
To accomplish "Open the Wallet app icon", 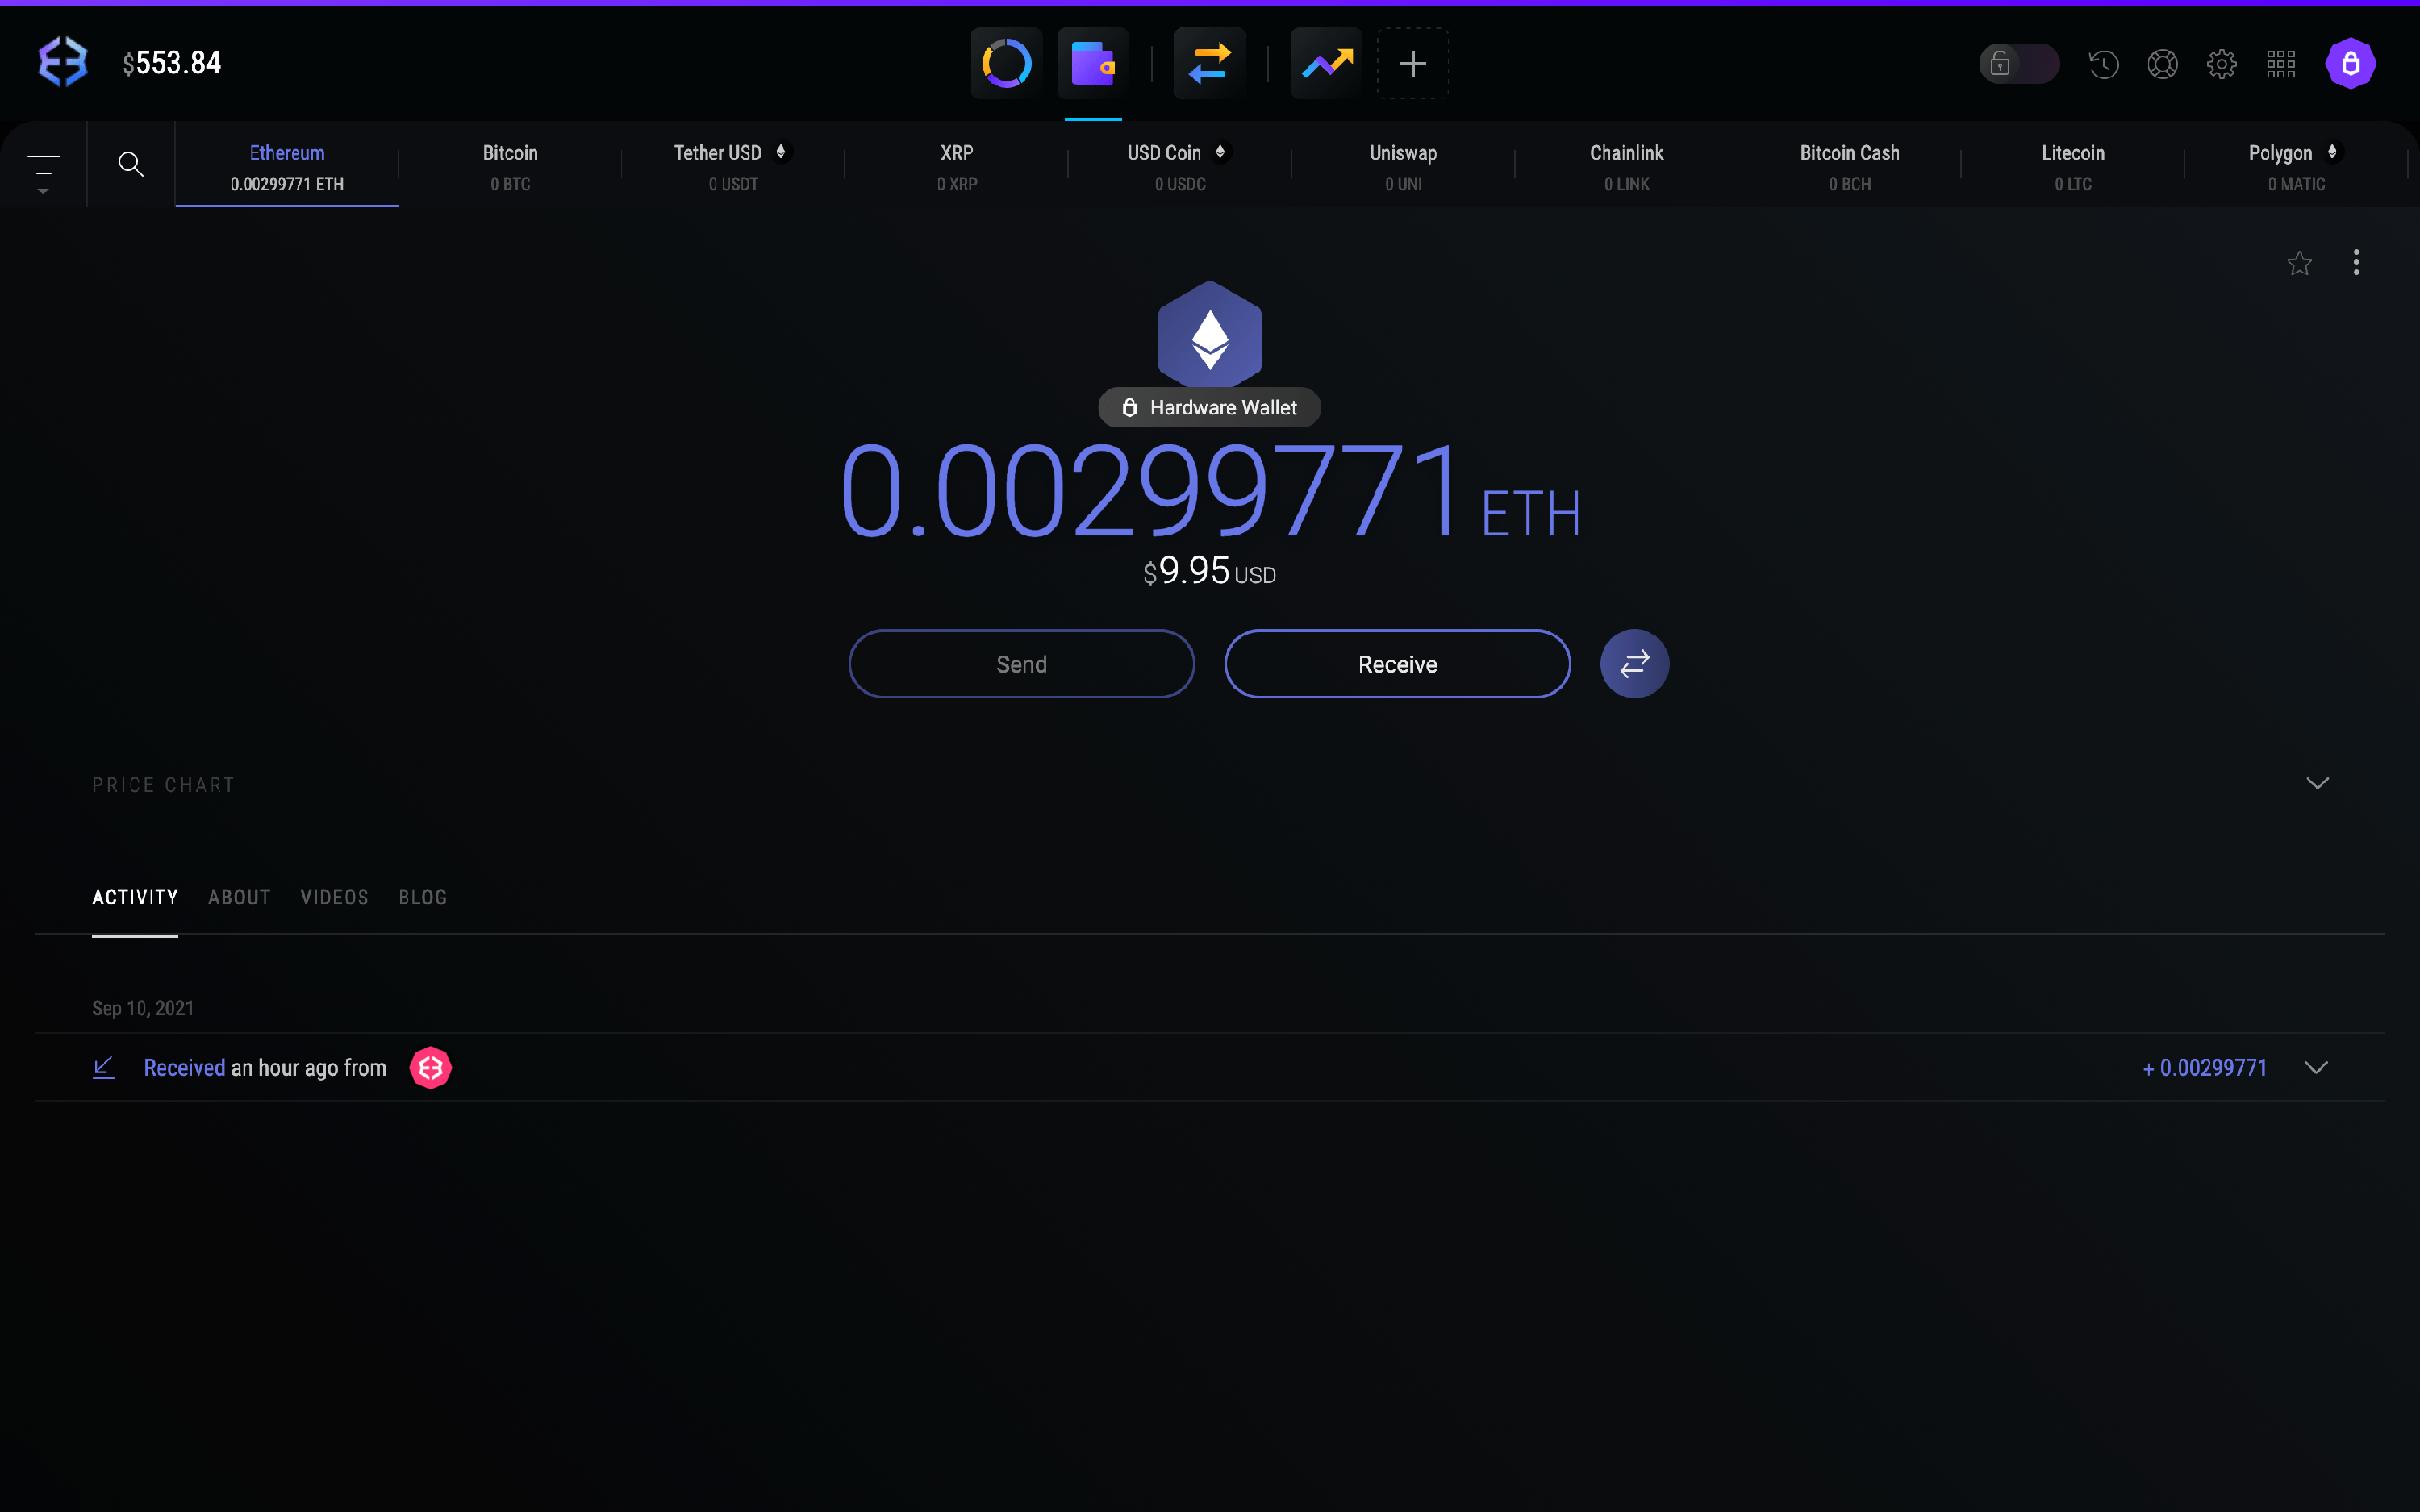I will point(1093,63).
